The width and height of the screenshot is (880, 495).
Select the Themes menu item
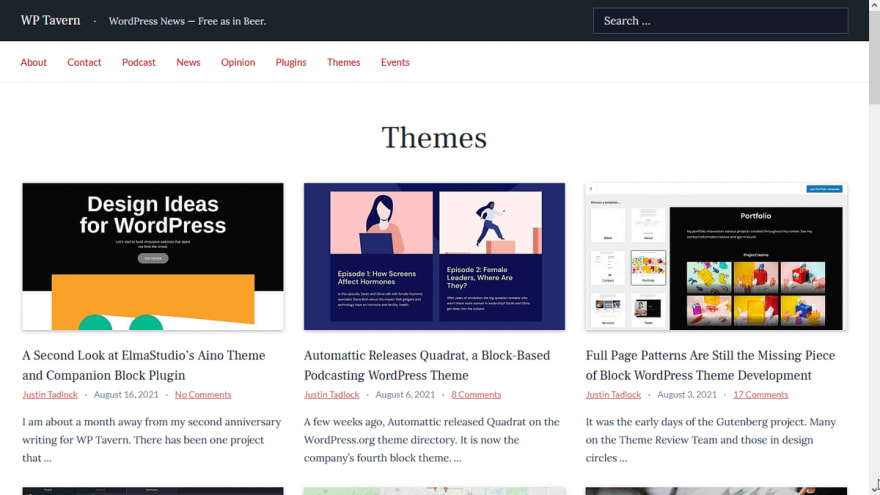tap(343, 62)
